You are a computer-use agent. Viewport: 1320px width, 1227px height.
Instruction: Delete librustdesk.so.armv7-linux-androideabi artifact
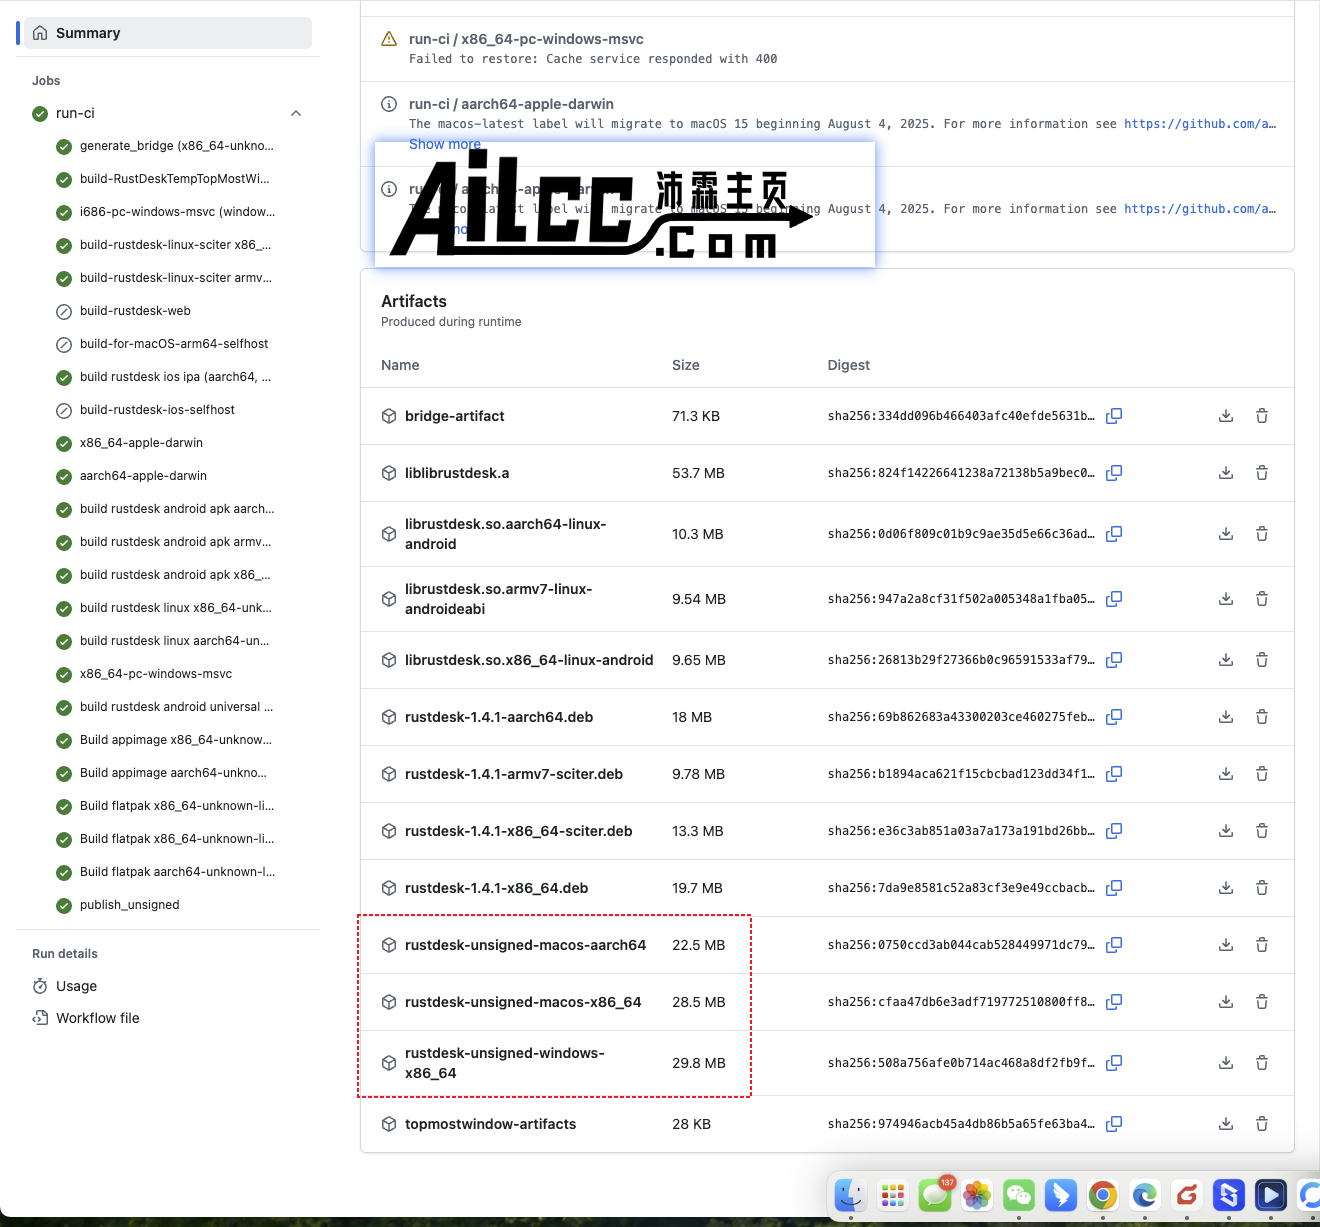click(1262, 599)
